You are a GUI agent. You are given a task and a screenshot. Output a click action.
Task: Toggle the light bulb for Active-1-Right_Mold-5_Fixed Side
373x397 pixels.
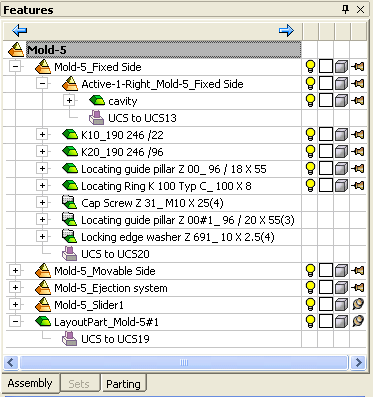tap(310, 84)
